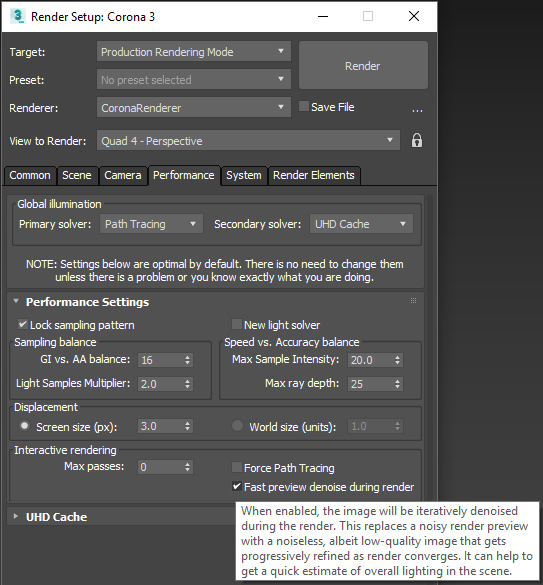Viewport: 543px width, 585px height.
Task: Collapse the Performance Settings rollout arrow
Action: [x=16, y=301]
